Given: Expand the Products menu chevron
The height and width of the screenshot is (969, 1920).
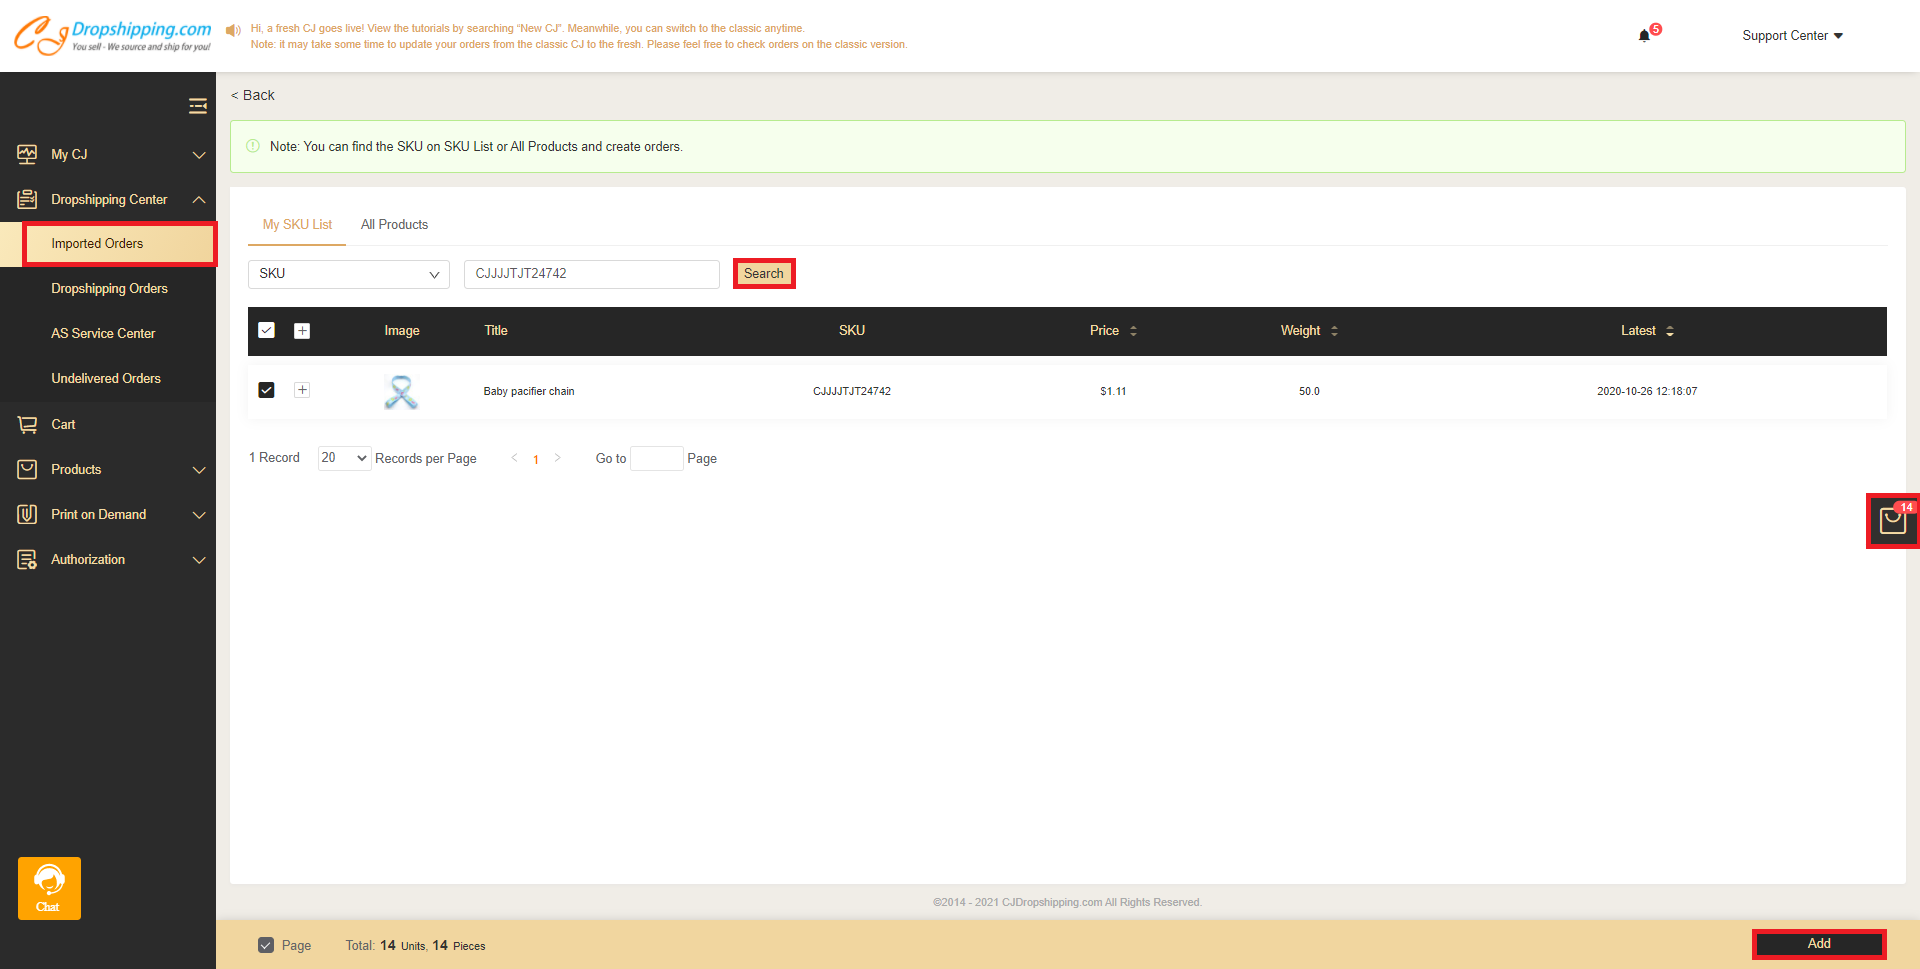Looking at the screenshot, I should pos(199,470).
